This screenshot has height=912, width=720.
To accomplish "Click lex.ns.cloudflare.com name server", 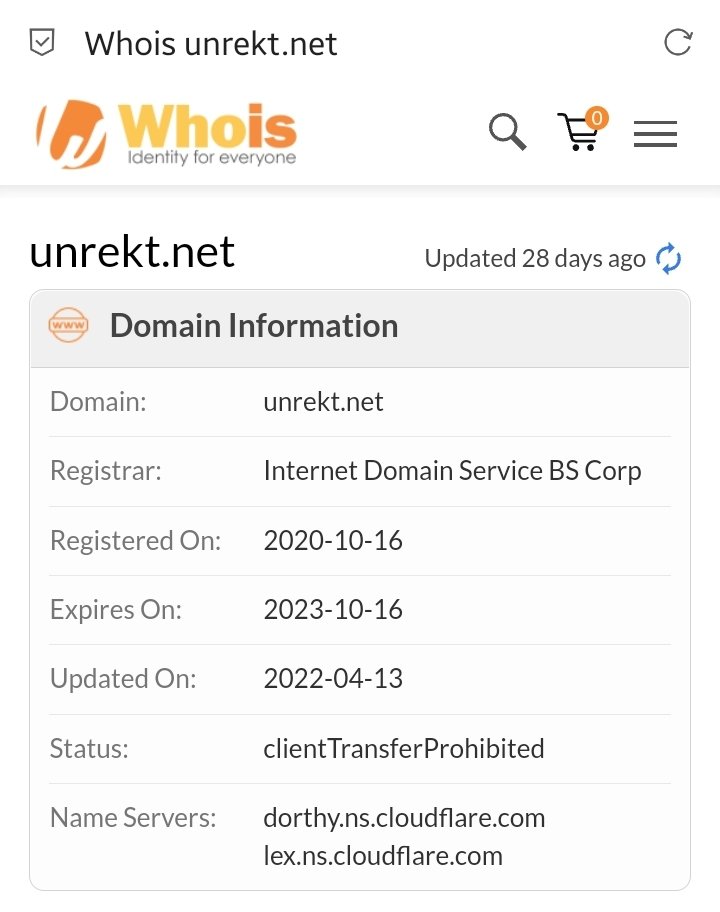I will tap(383, 856).
